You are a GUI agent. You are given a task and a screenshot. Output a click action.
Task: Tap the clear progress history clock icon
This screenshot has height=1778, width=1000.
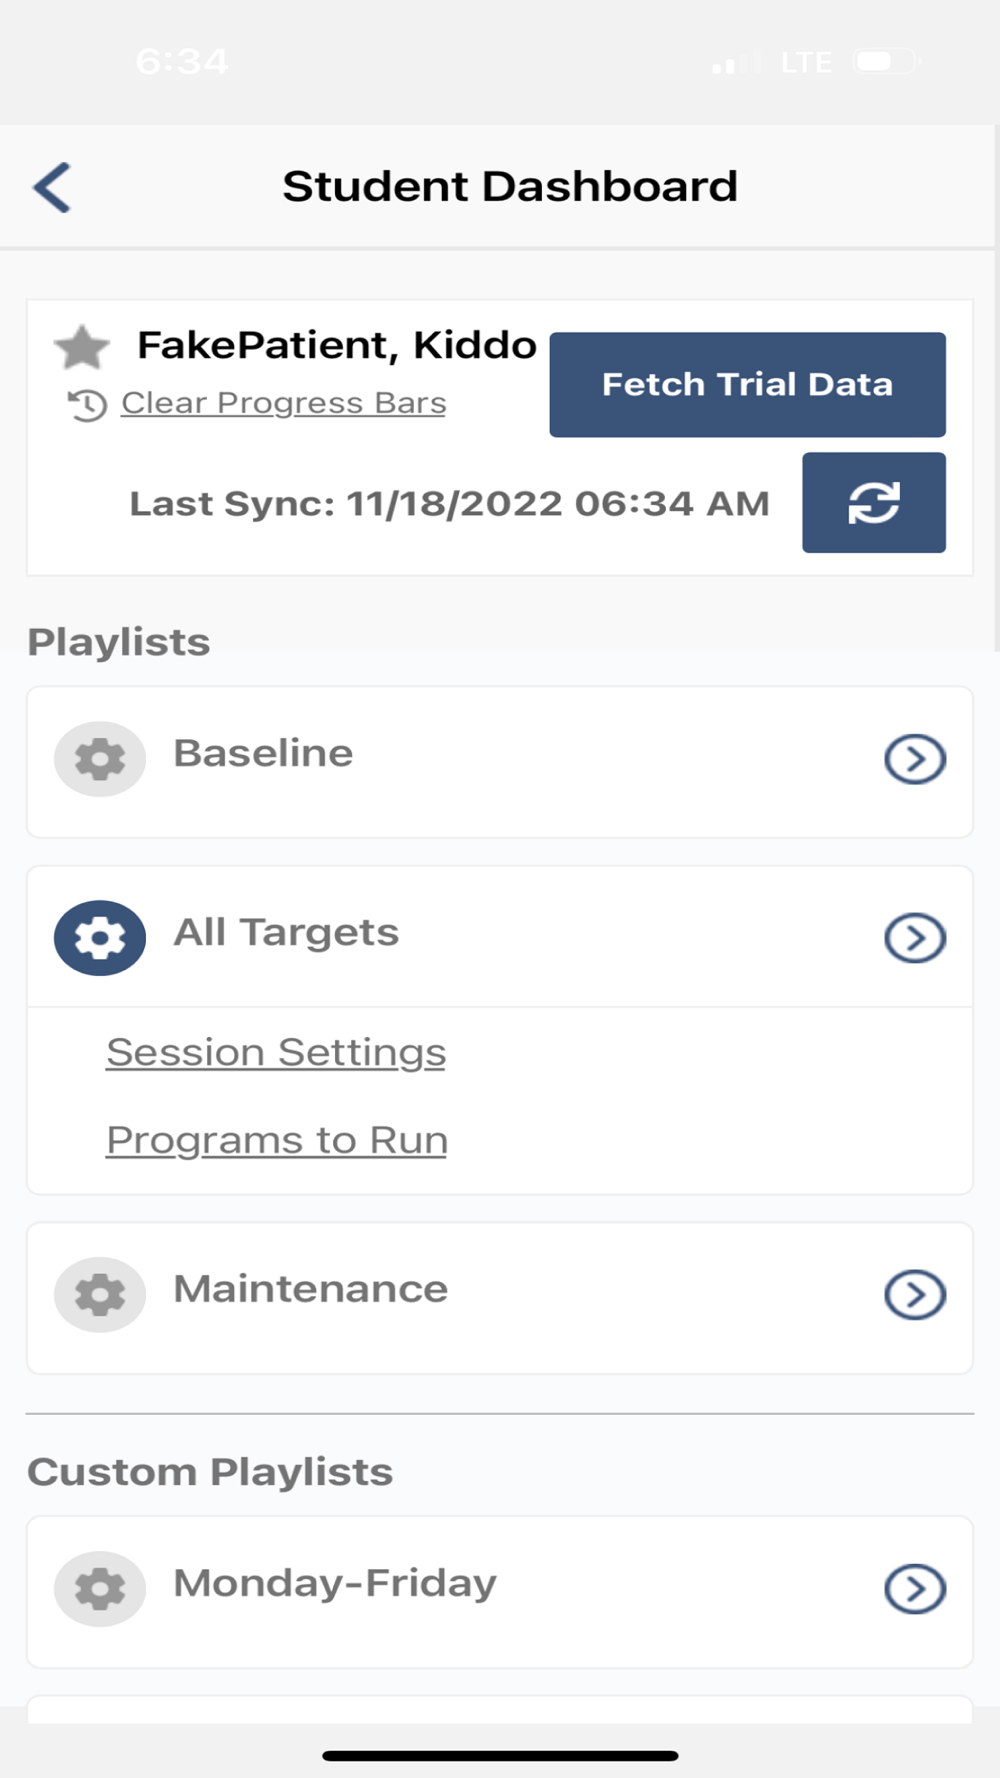87,405
